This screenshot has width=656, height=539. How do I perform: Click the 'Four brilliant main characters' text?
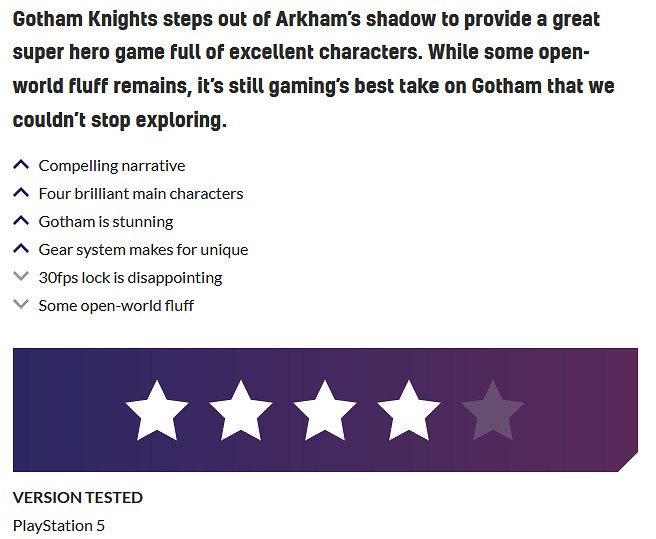coord(141,194)
